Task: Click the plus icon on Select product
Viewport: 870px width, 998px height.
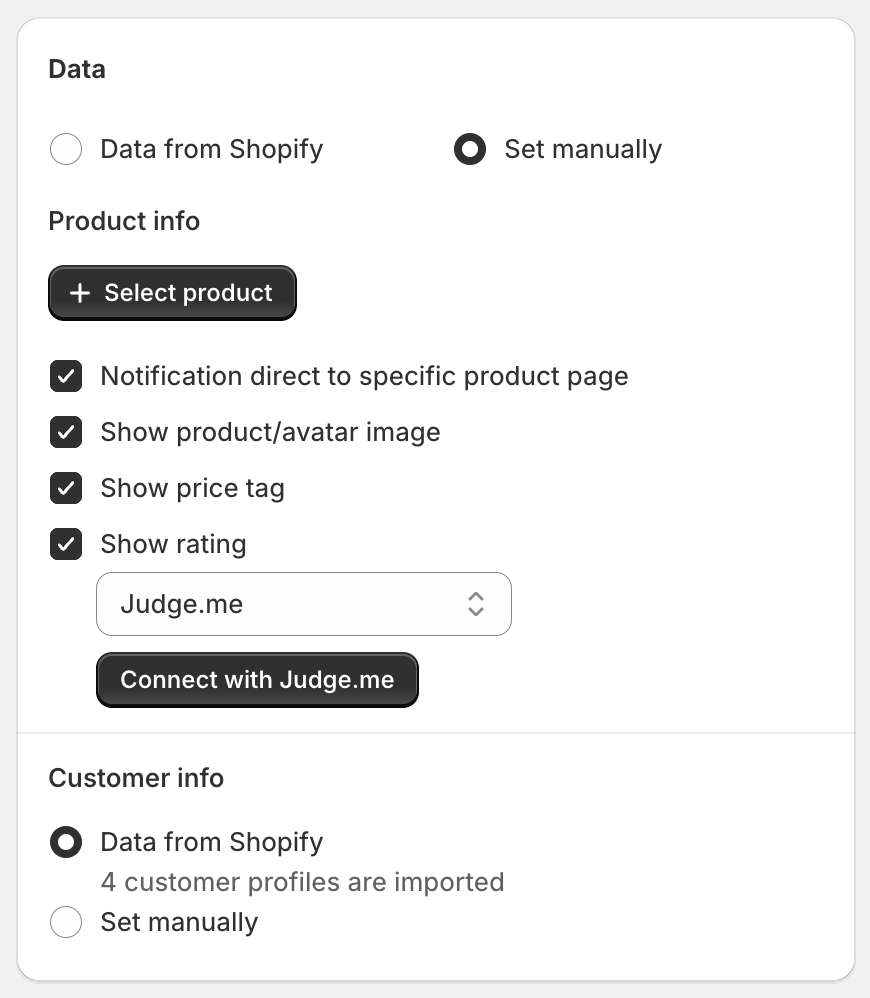Action: pos(81,293)
